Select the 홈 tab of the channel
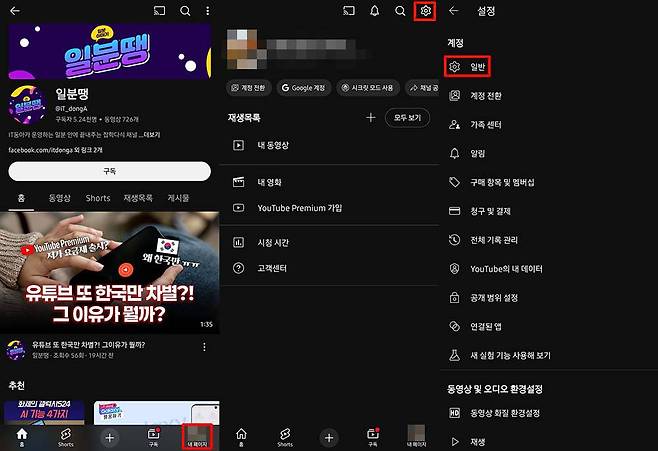 pyautogui.click(x=21, y=198)
